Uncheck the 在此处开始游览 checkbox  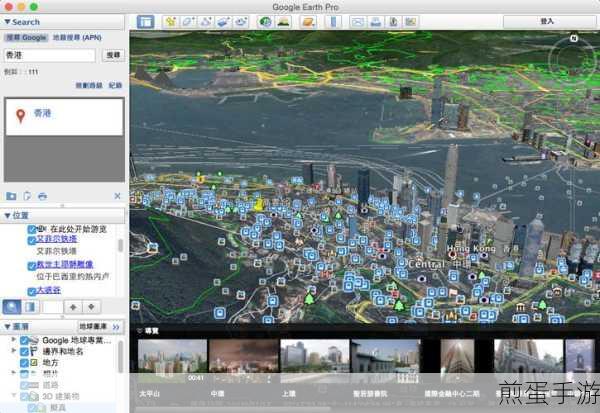click(32, 230)
